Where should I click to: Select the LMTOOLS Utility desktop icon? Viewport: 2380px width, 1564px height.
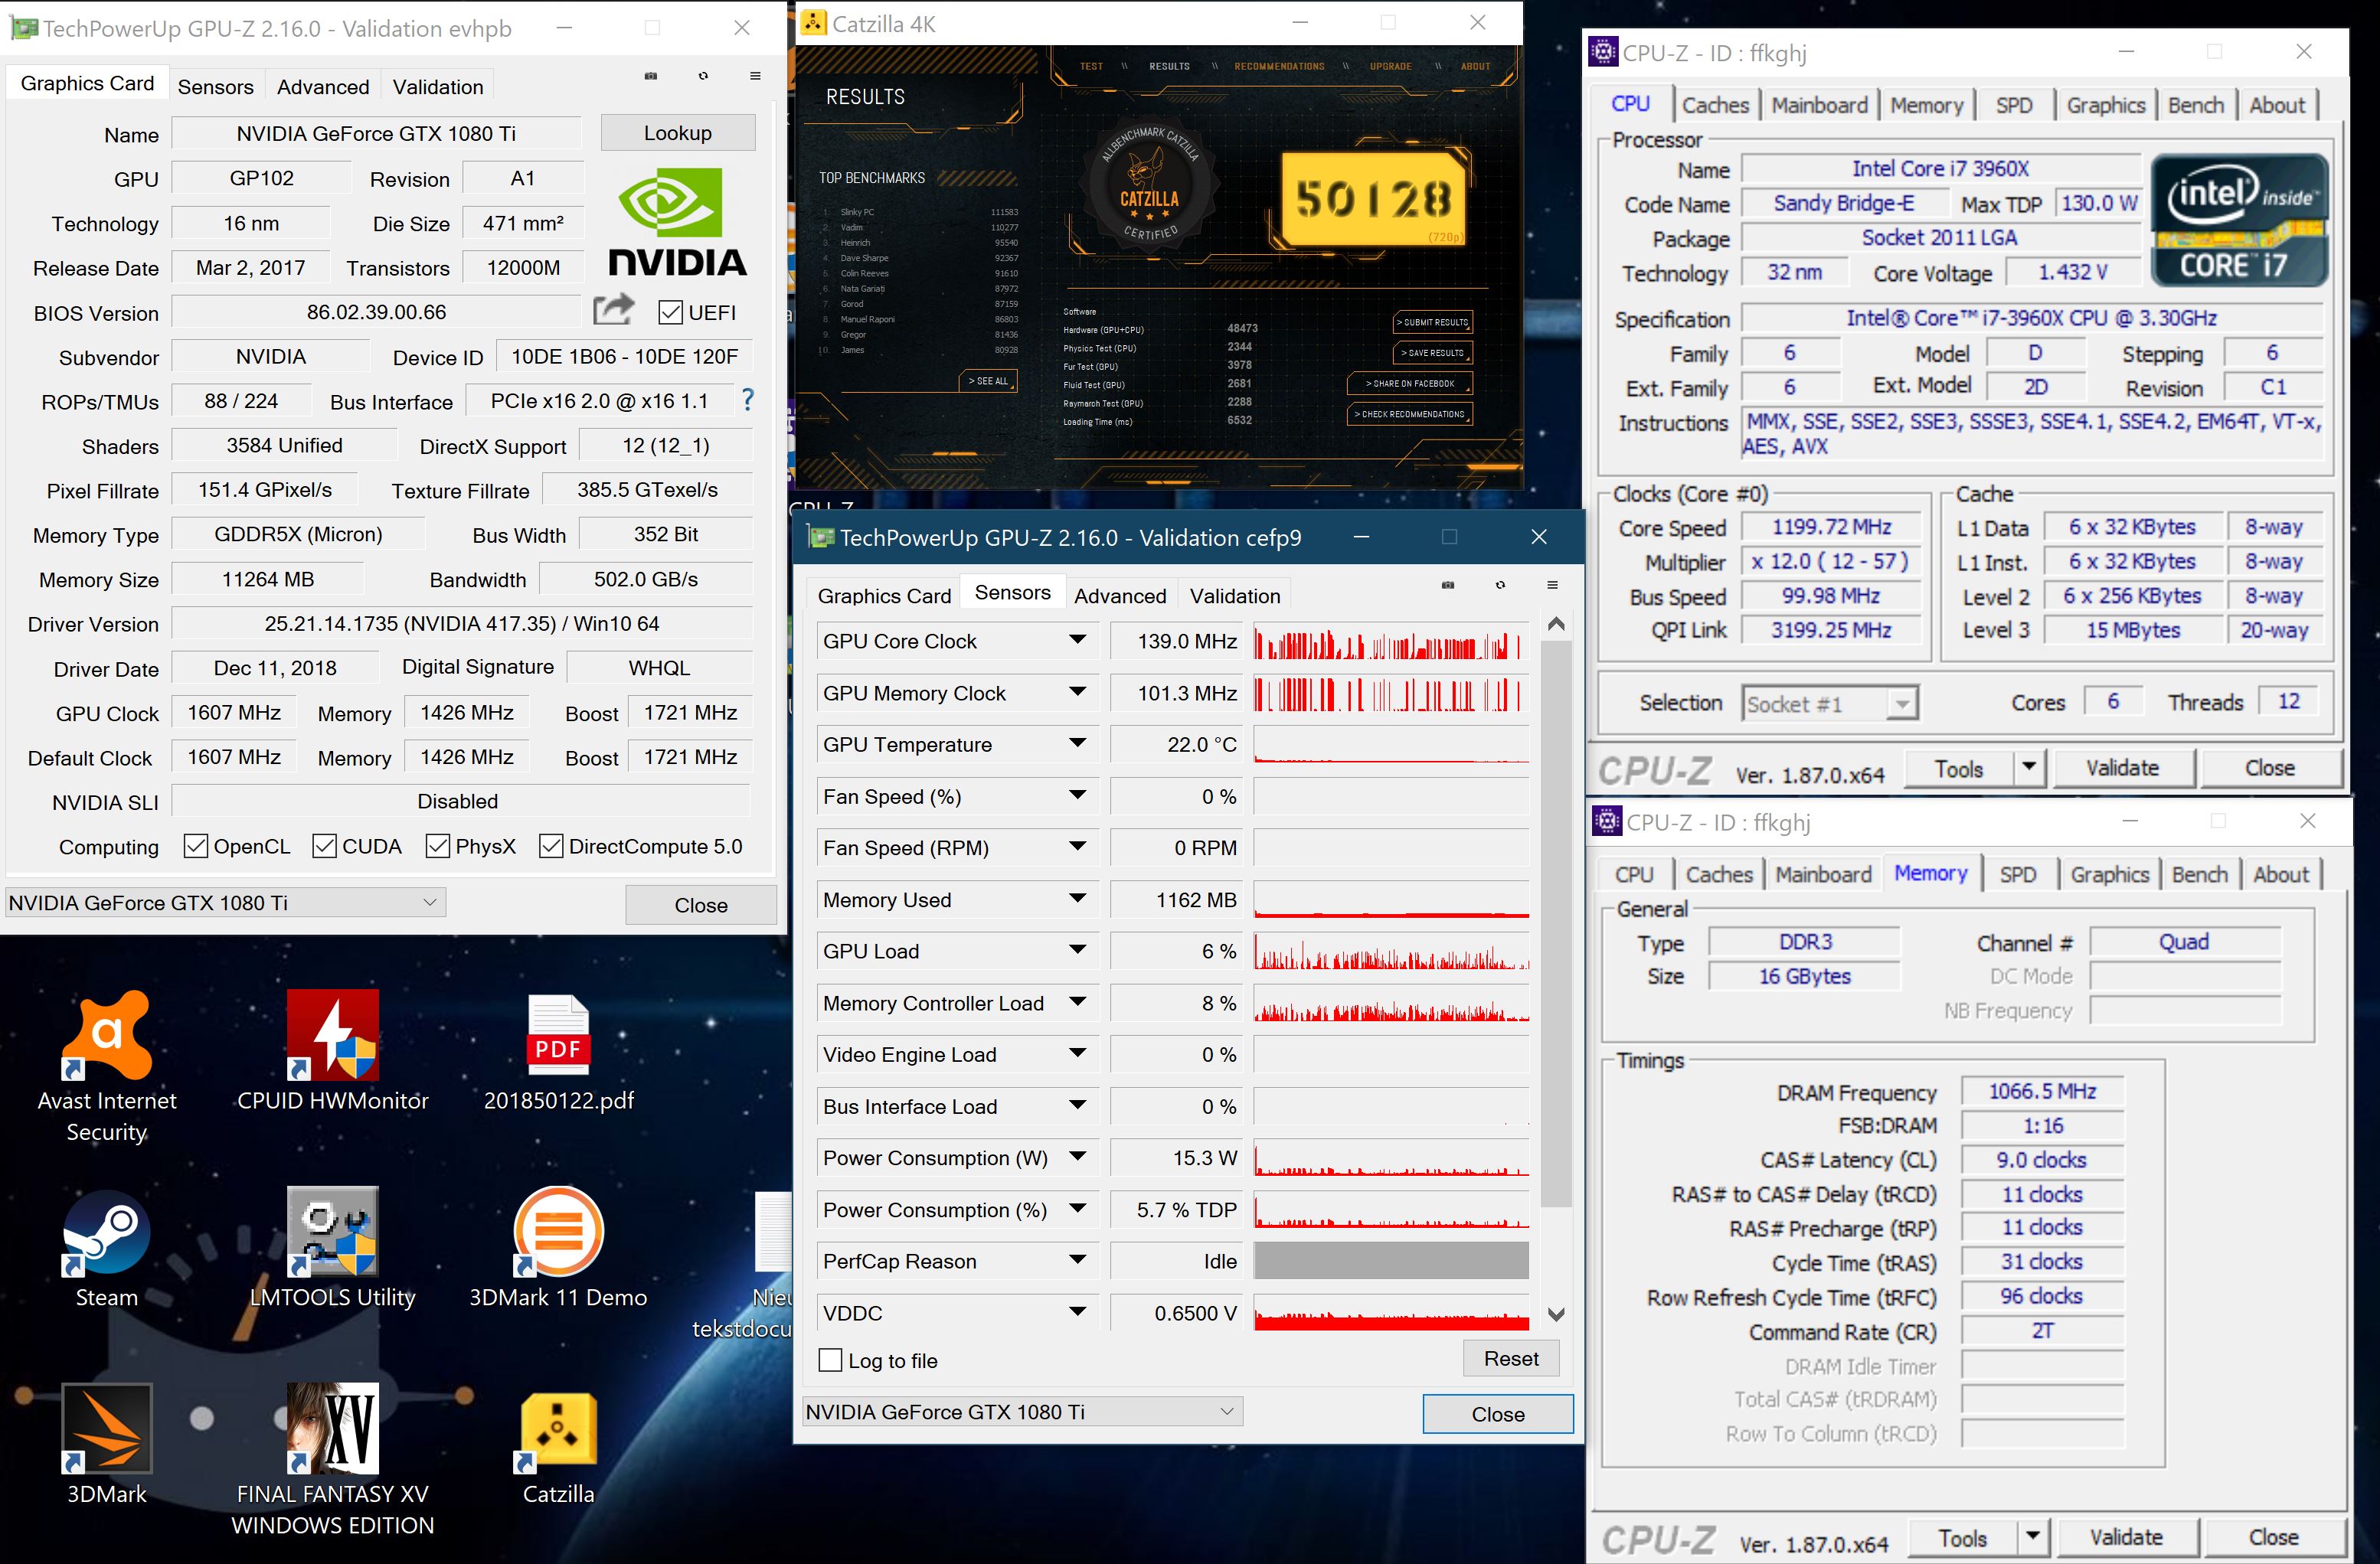(x=332, y=1248)
